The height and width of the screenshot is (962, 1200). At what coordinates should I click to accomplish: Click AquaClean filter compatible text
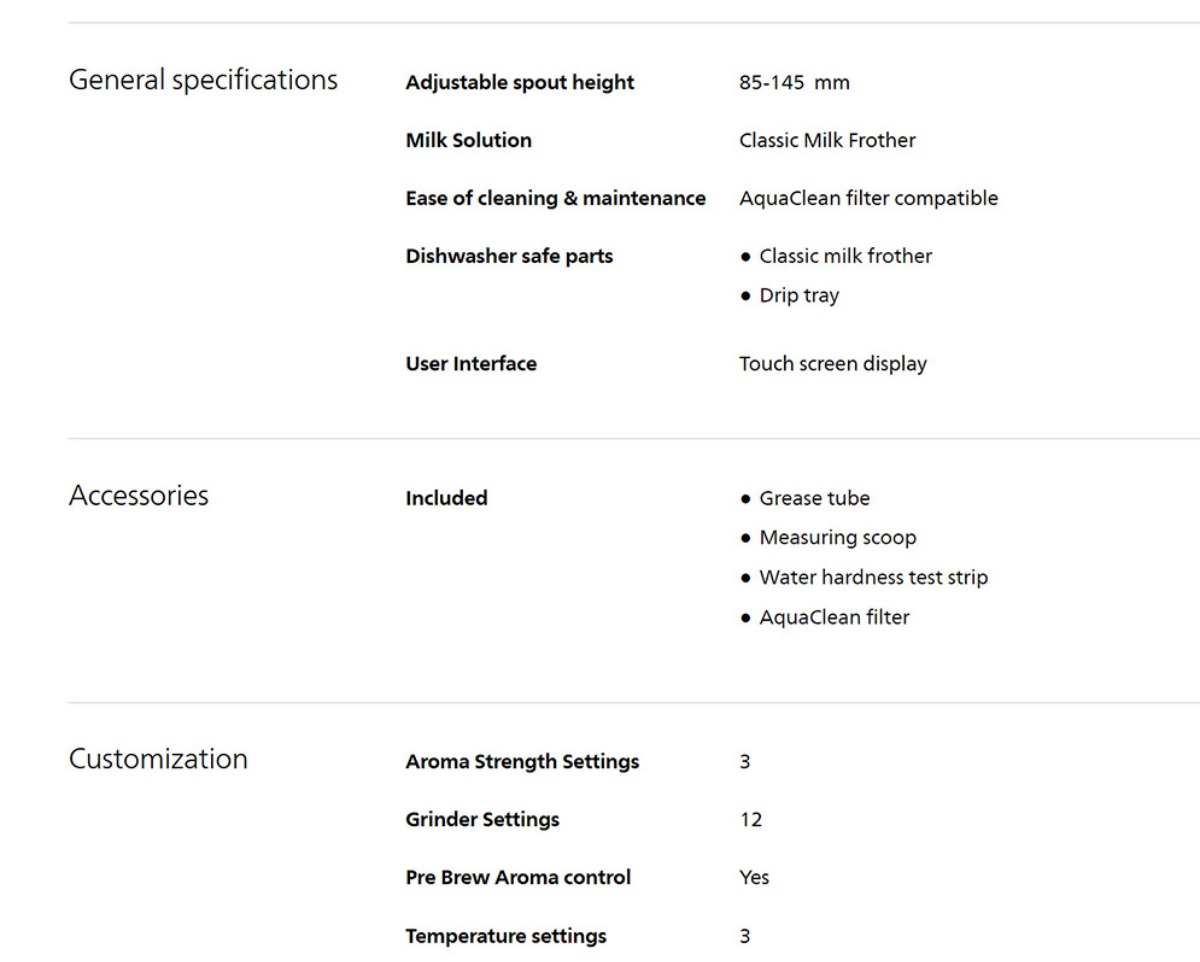click(868, 199)
